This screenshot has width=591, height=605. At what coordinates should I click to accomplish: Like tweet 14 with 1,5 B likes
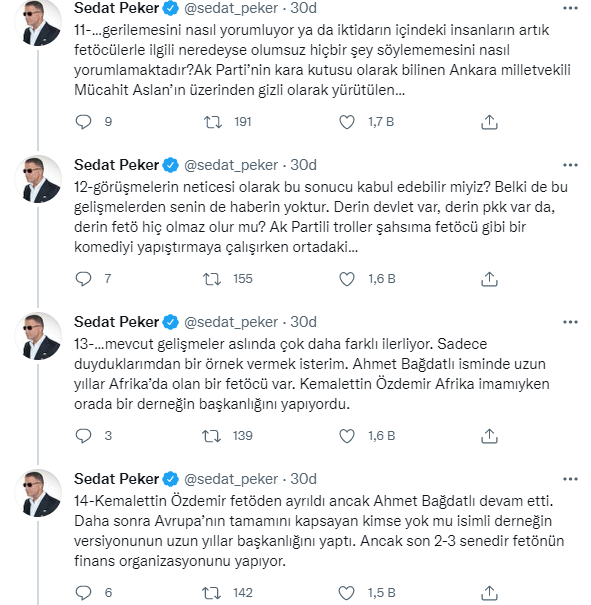click(346, 593)
